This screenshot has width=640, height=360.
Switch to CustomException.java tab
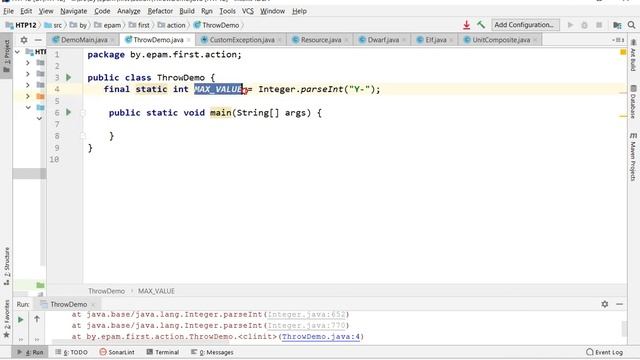point(242,40)
